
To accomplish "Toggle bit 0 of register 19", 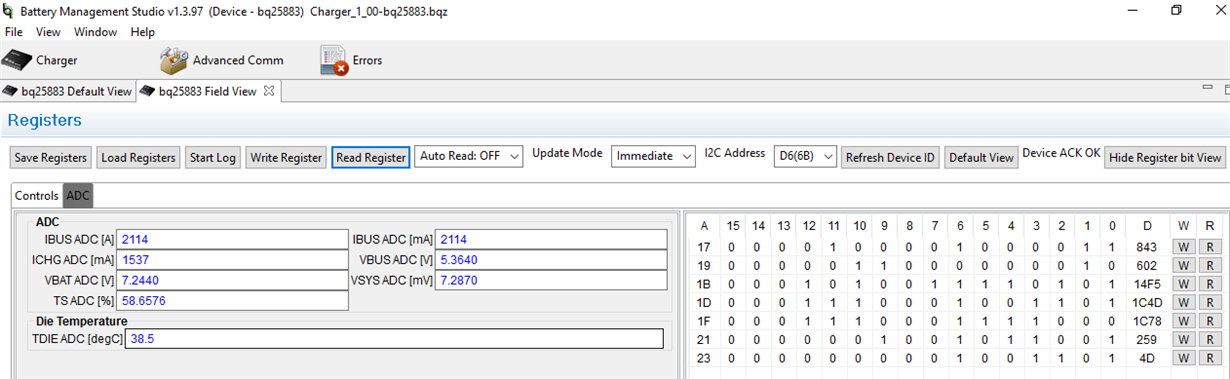I will coord(1112,265).
